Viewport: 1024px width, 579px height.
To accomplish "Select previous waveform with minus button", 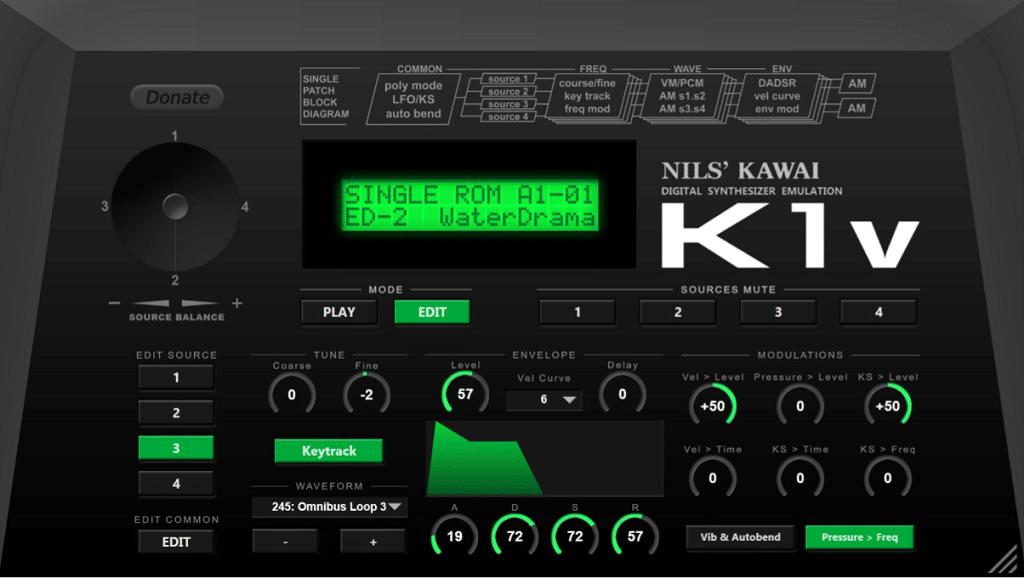I will coord(285,542).
